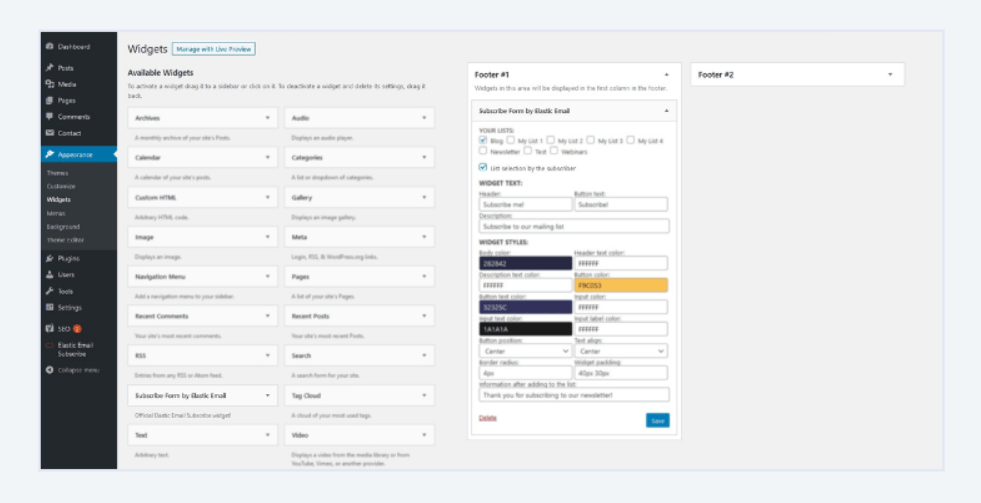Viewport: 981px width, 503px height.
Task: Click the Pages icon in sidebar
Action: [x=50, y=101]
